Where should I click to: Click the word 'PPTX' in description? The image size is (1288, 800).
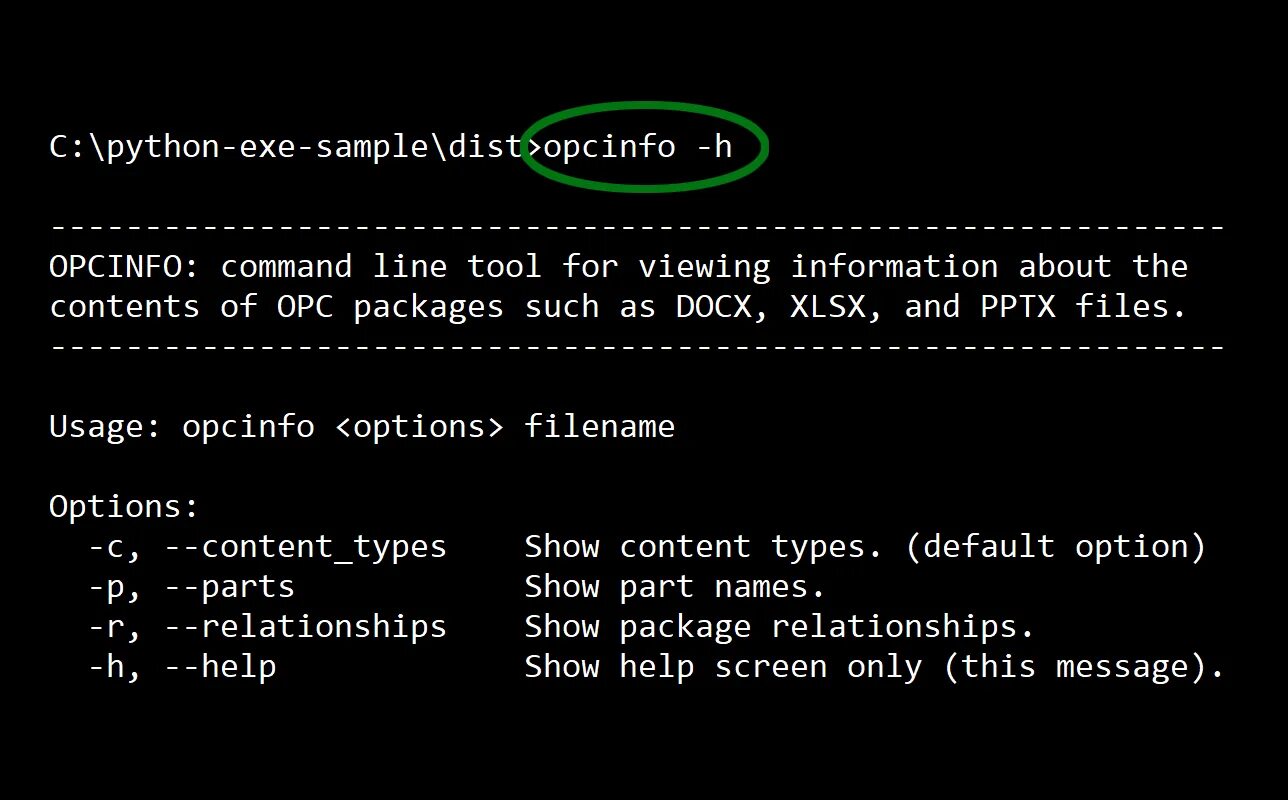(x=1016, y=307)
